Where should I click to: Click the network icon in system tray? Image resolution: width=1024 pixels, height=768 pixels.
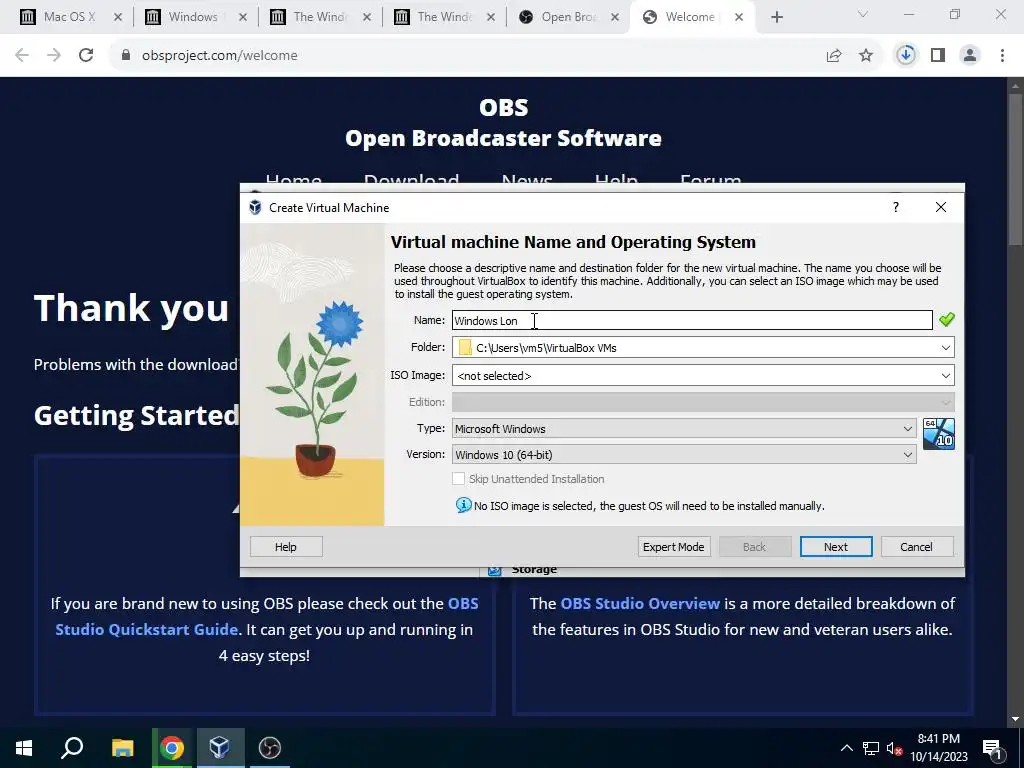point(871,748)
